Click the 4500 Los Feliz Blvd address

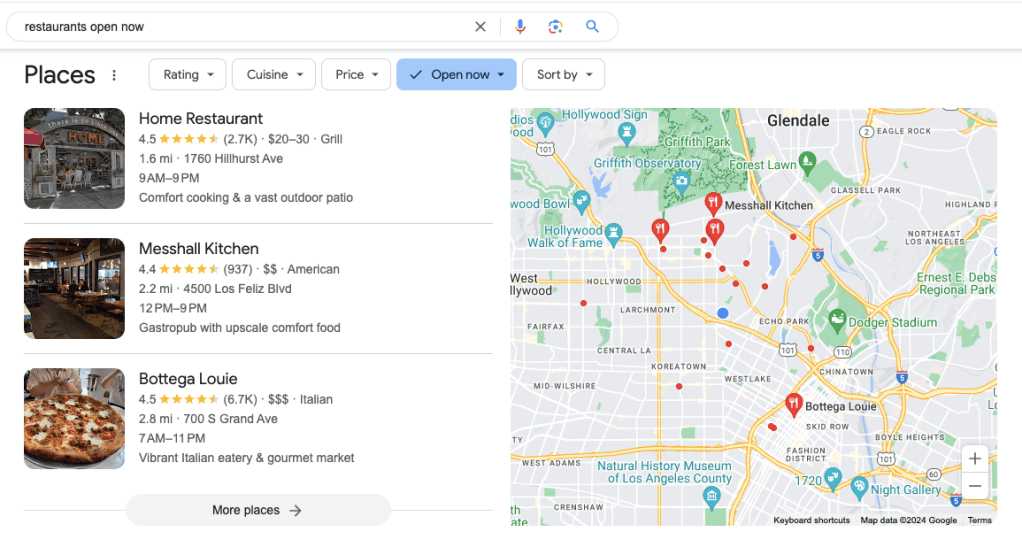[237, 289]
